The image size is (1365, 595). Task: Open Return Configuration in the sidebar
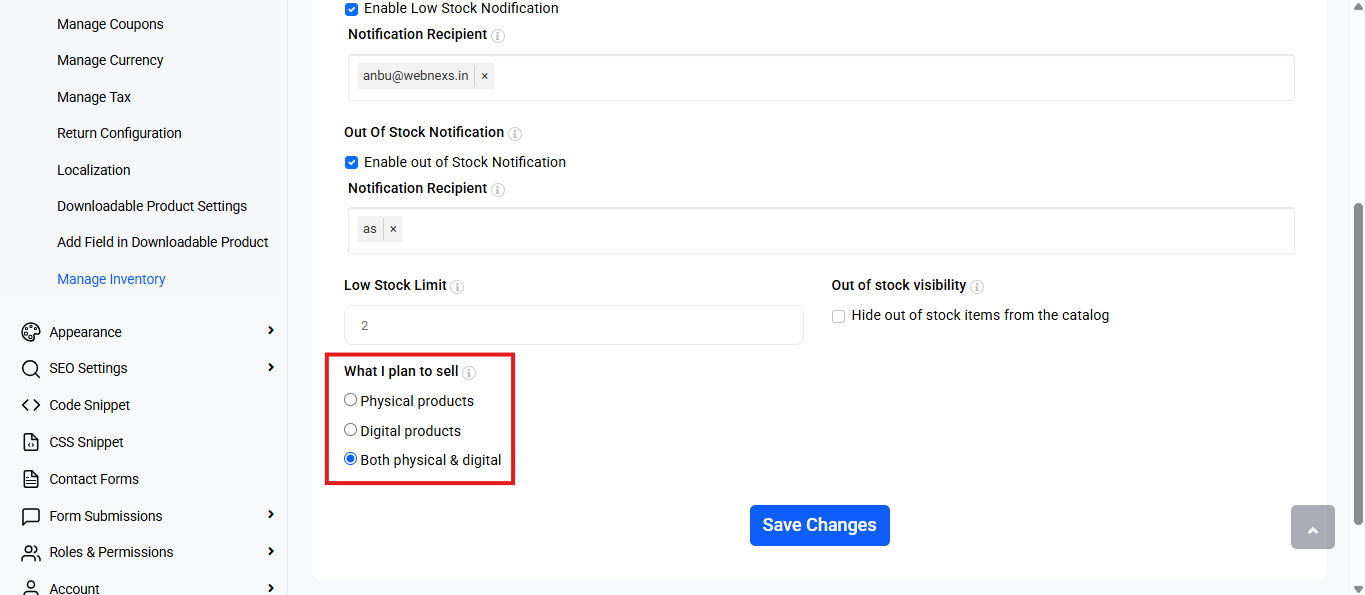pos(119,133)
